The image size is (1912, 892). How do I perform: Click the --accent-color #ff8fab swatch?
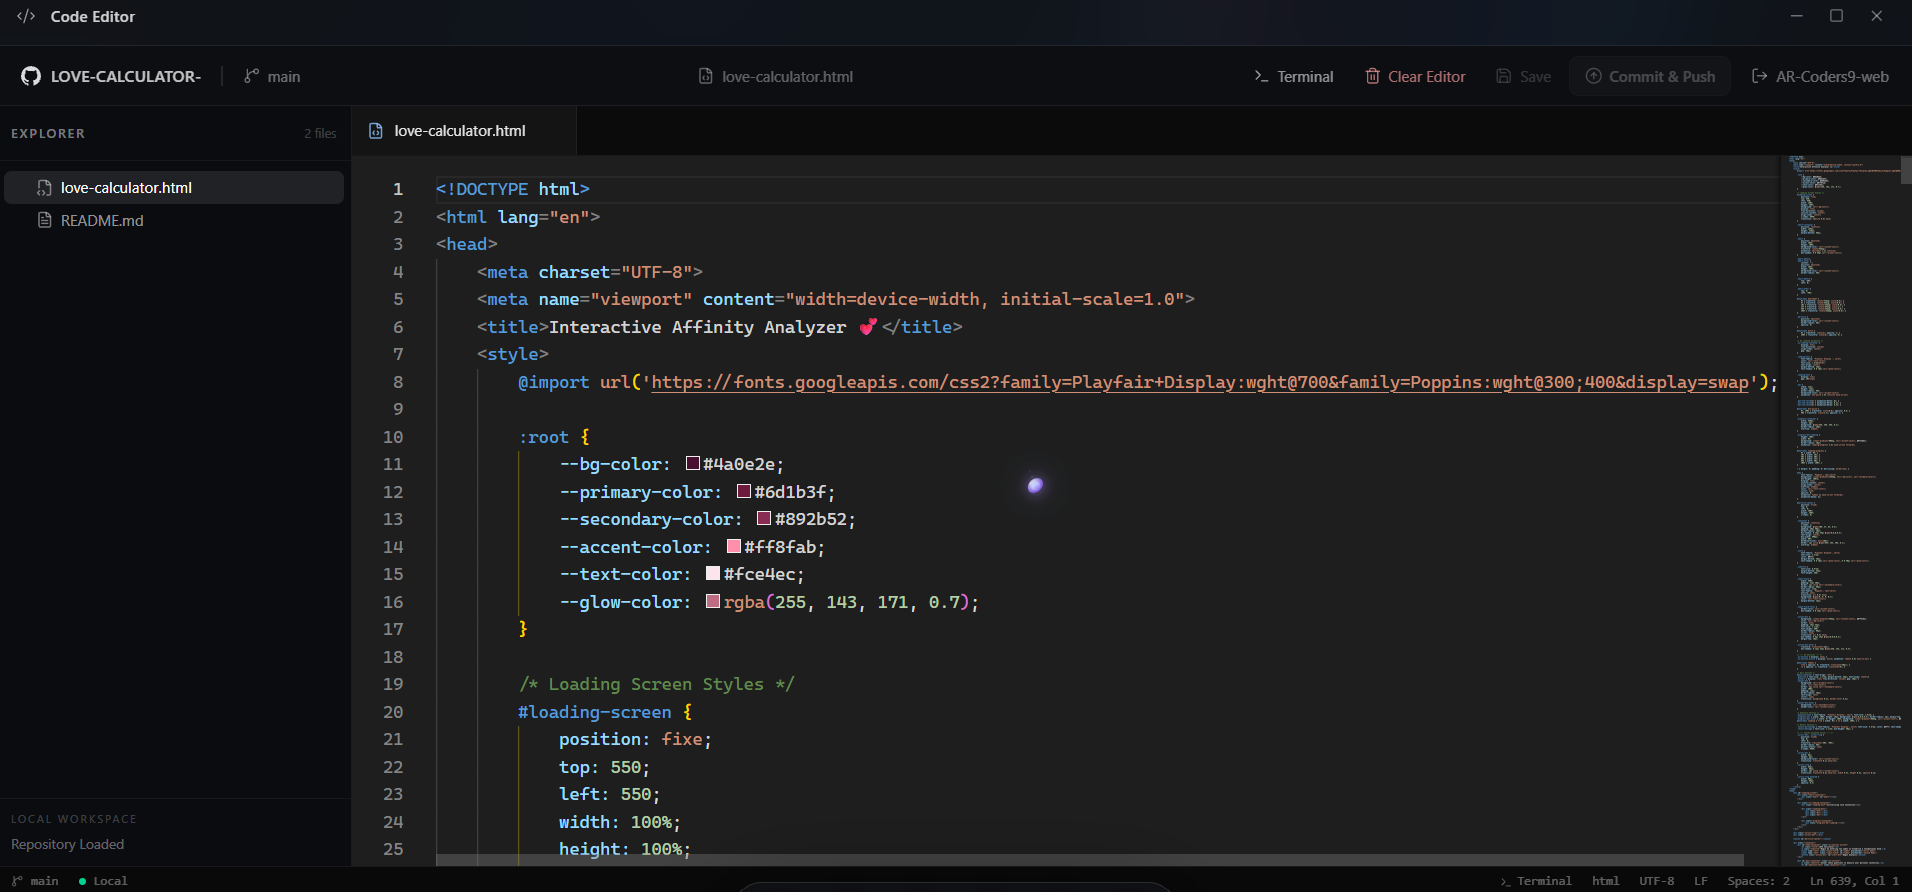point(734,546)
